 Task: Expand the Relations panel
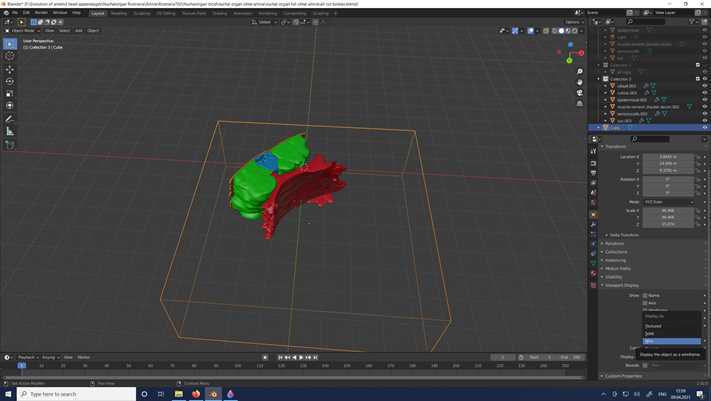pyautogui.click(x=614, y=244)
